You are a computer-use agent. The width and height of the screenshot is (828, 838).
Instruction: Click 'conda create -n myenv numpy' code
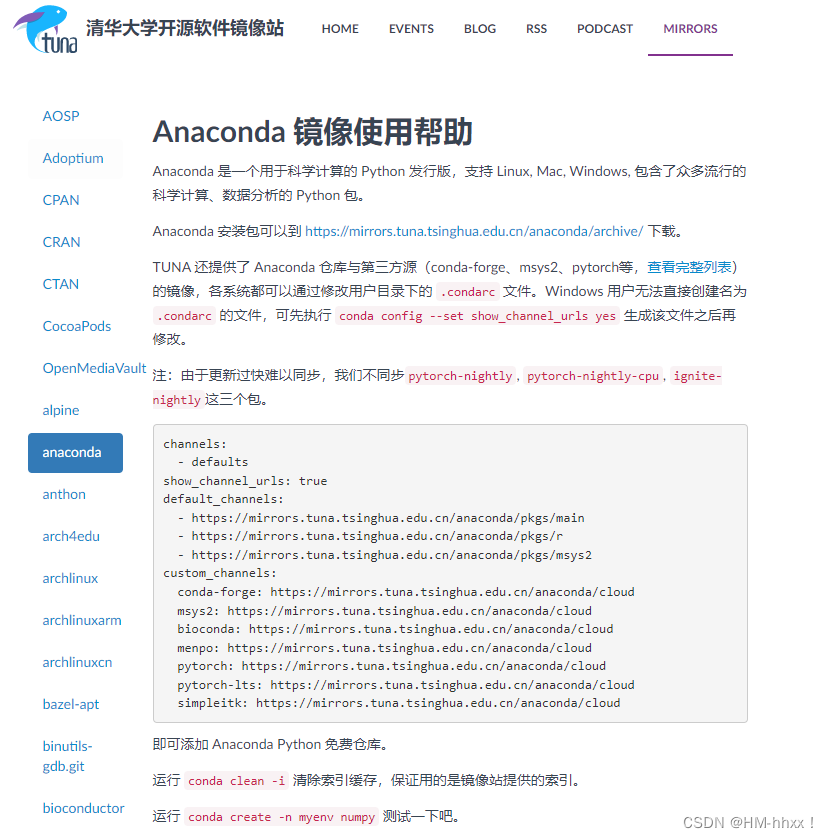(x=281, y=817)
